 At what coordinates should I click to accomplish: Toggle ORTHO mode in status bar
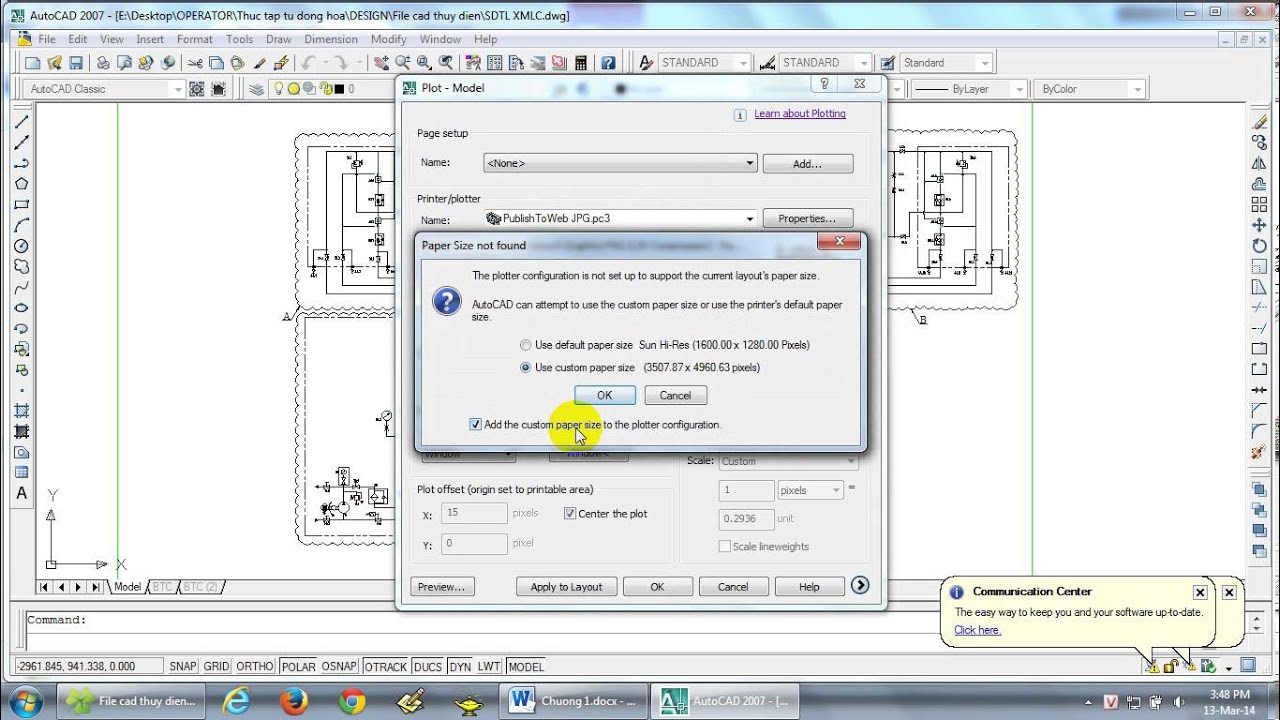click(255, 666)
